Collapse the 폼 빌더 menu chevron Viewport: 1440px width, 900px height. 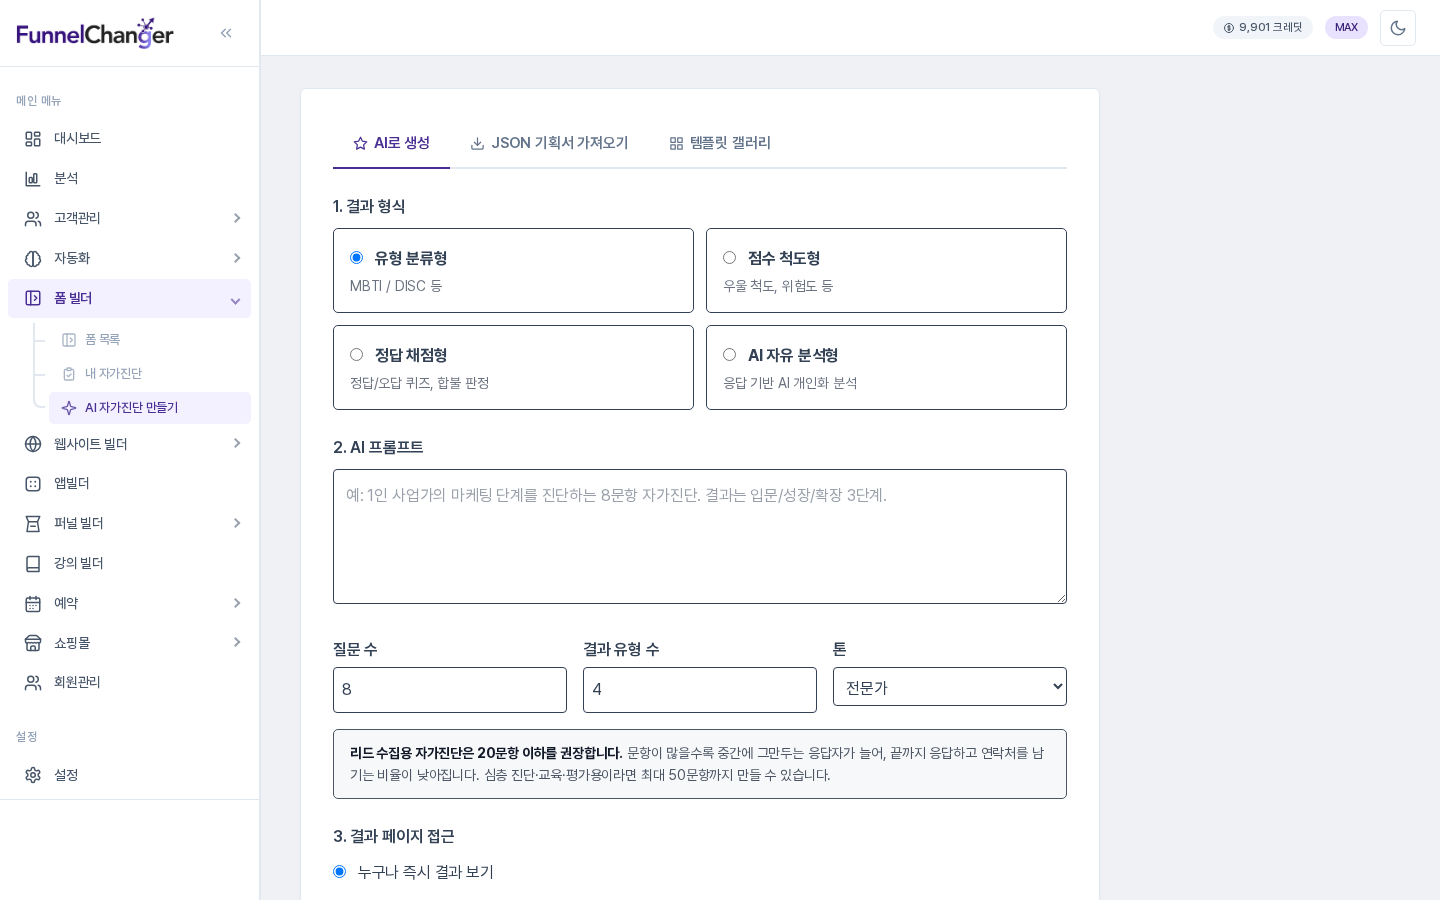click(235, 301)
